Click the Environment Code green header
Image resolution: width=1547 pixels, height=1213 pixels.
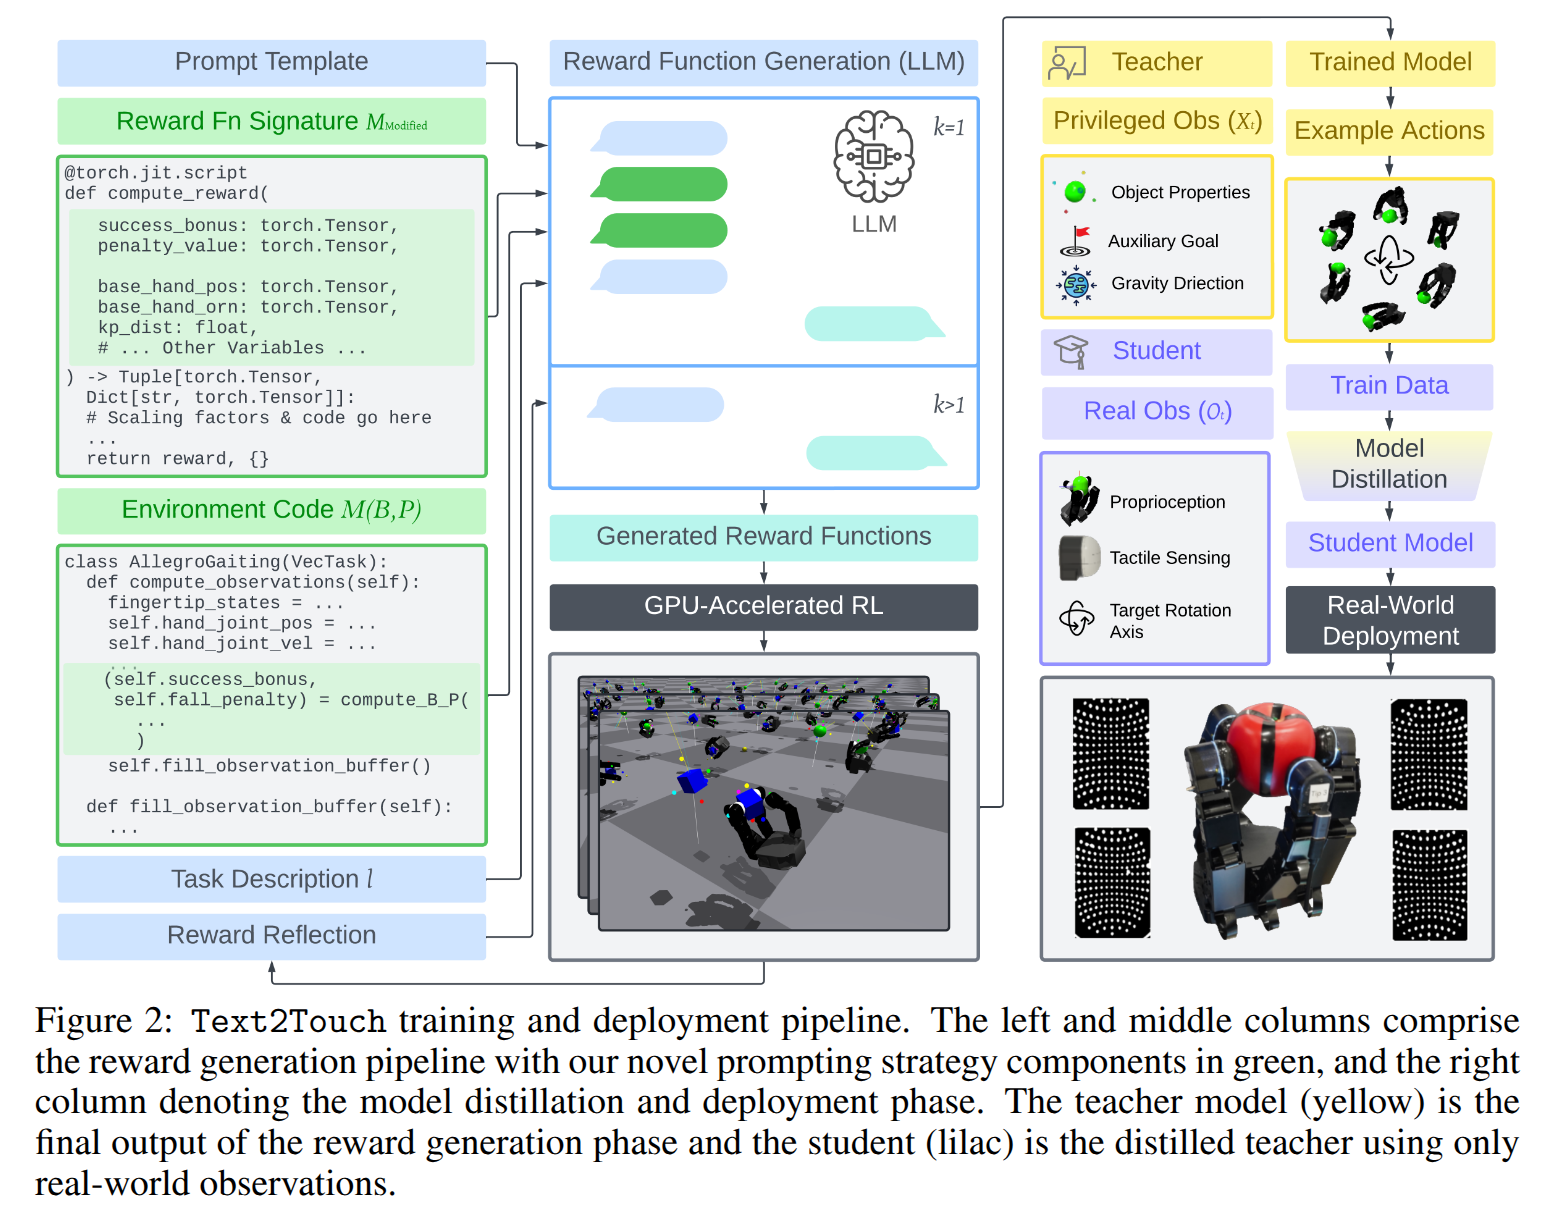tap(271, 510)
